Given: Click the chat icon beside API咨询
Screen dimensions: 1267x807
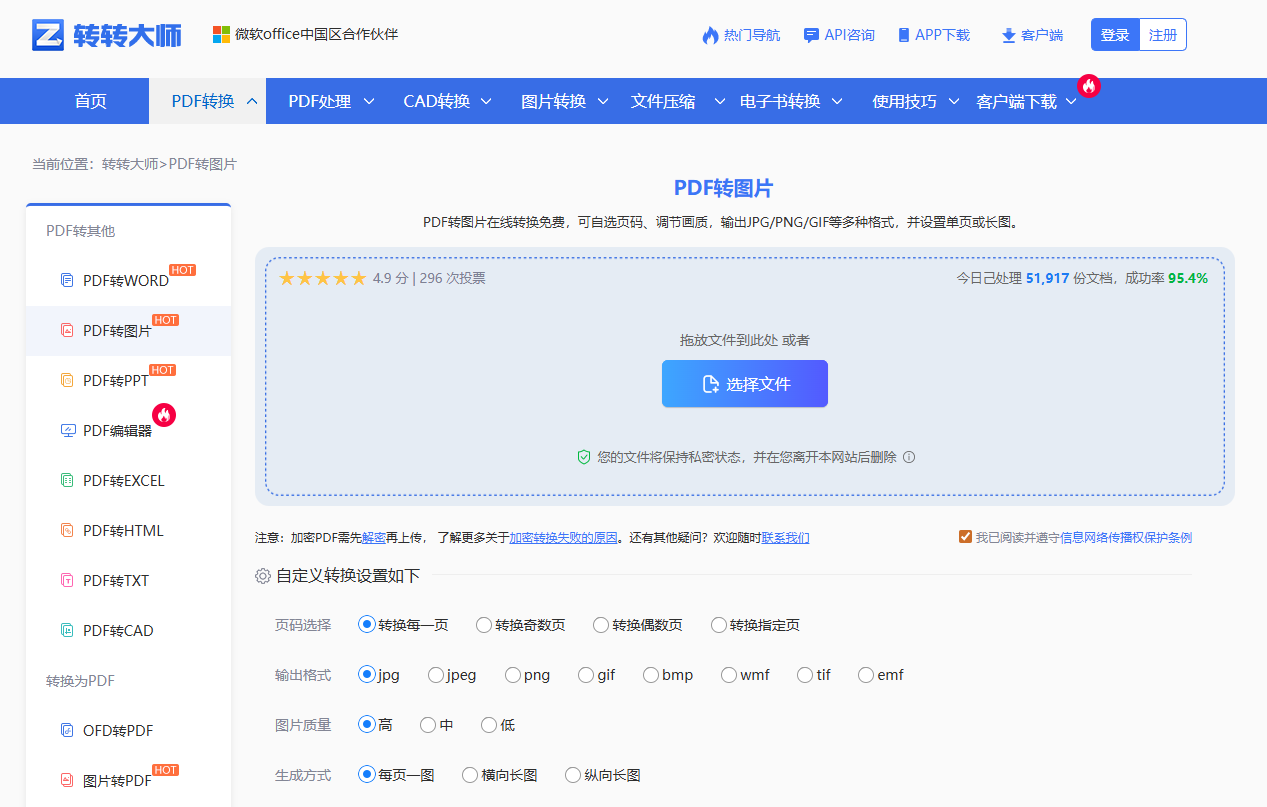Looking at the screenshot, I should click(x=811, y=35).
